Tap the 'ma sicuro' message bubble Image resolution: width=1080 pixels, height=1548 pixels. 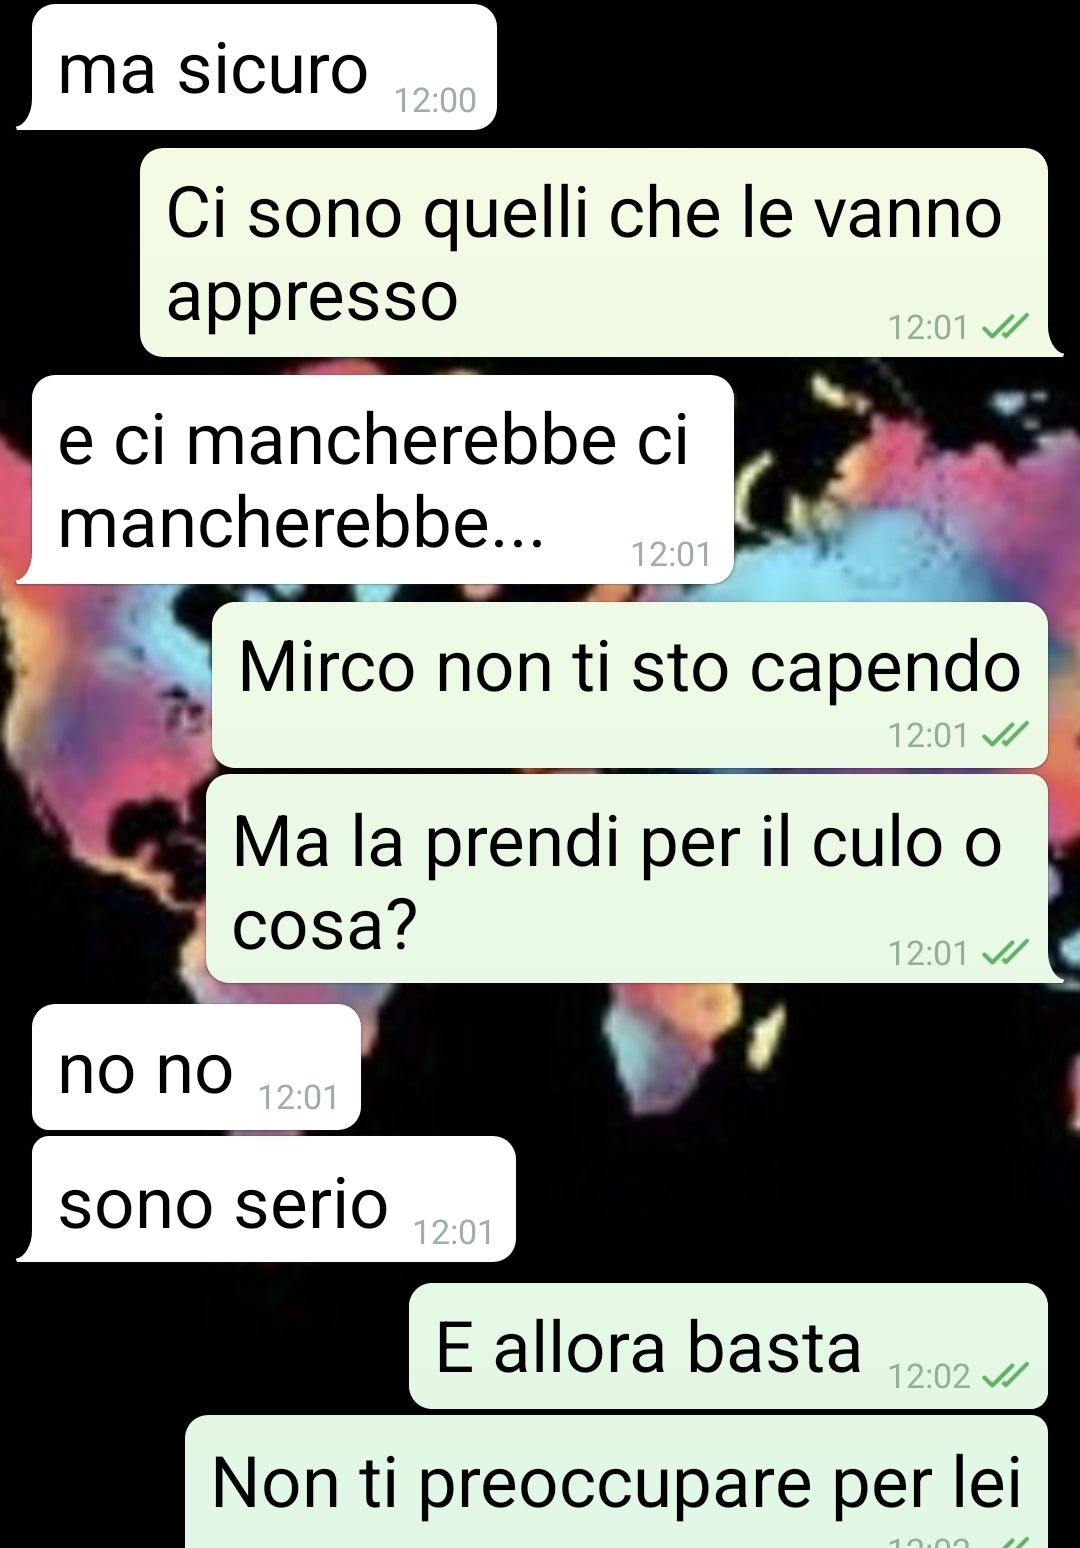point(258,68)
